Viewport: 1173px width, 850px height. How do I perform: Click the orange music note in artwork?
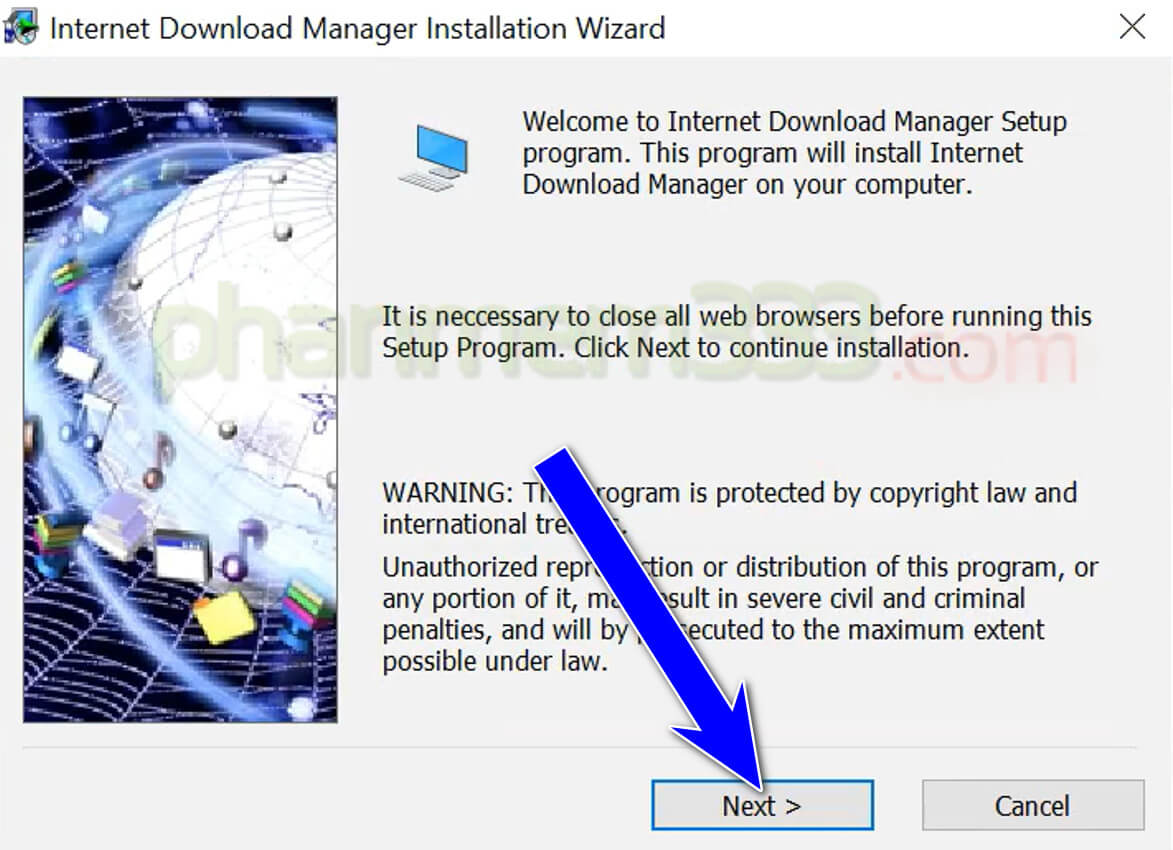[158, 461]
